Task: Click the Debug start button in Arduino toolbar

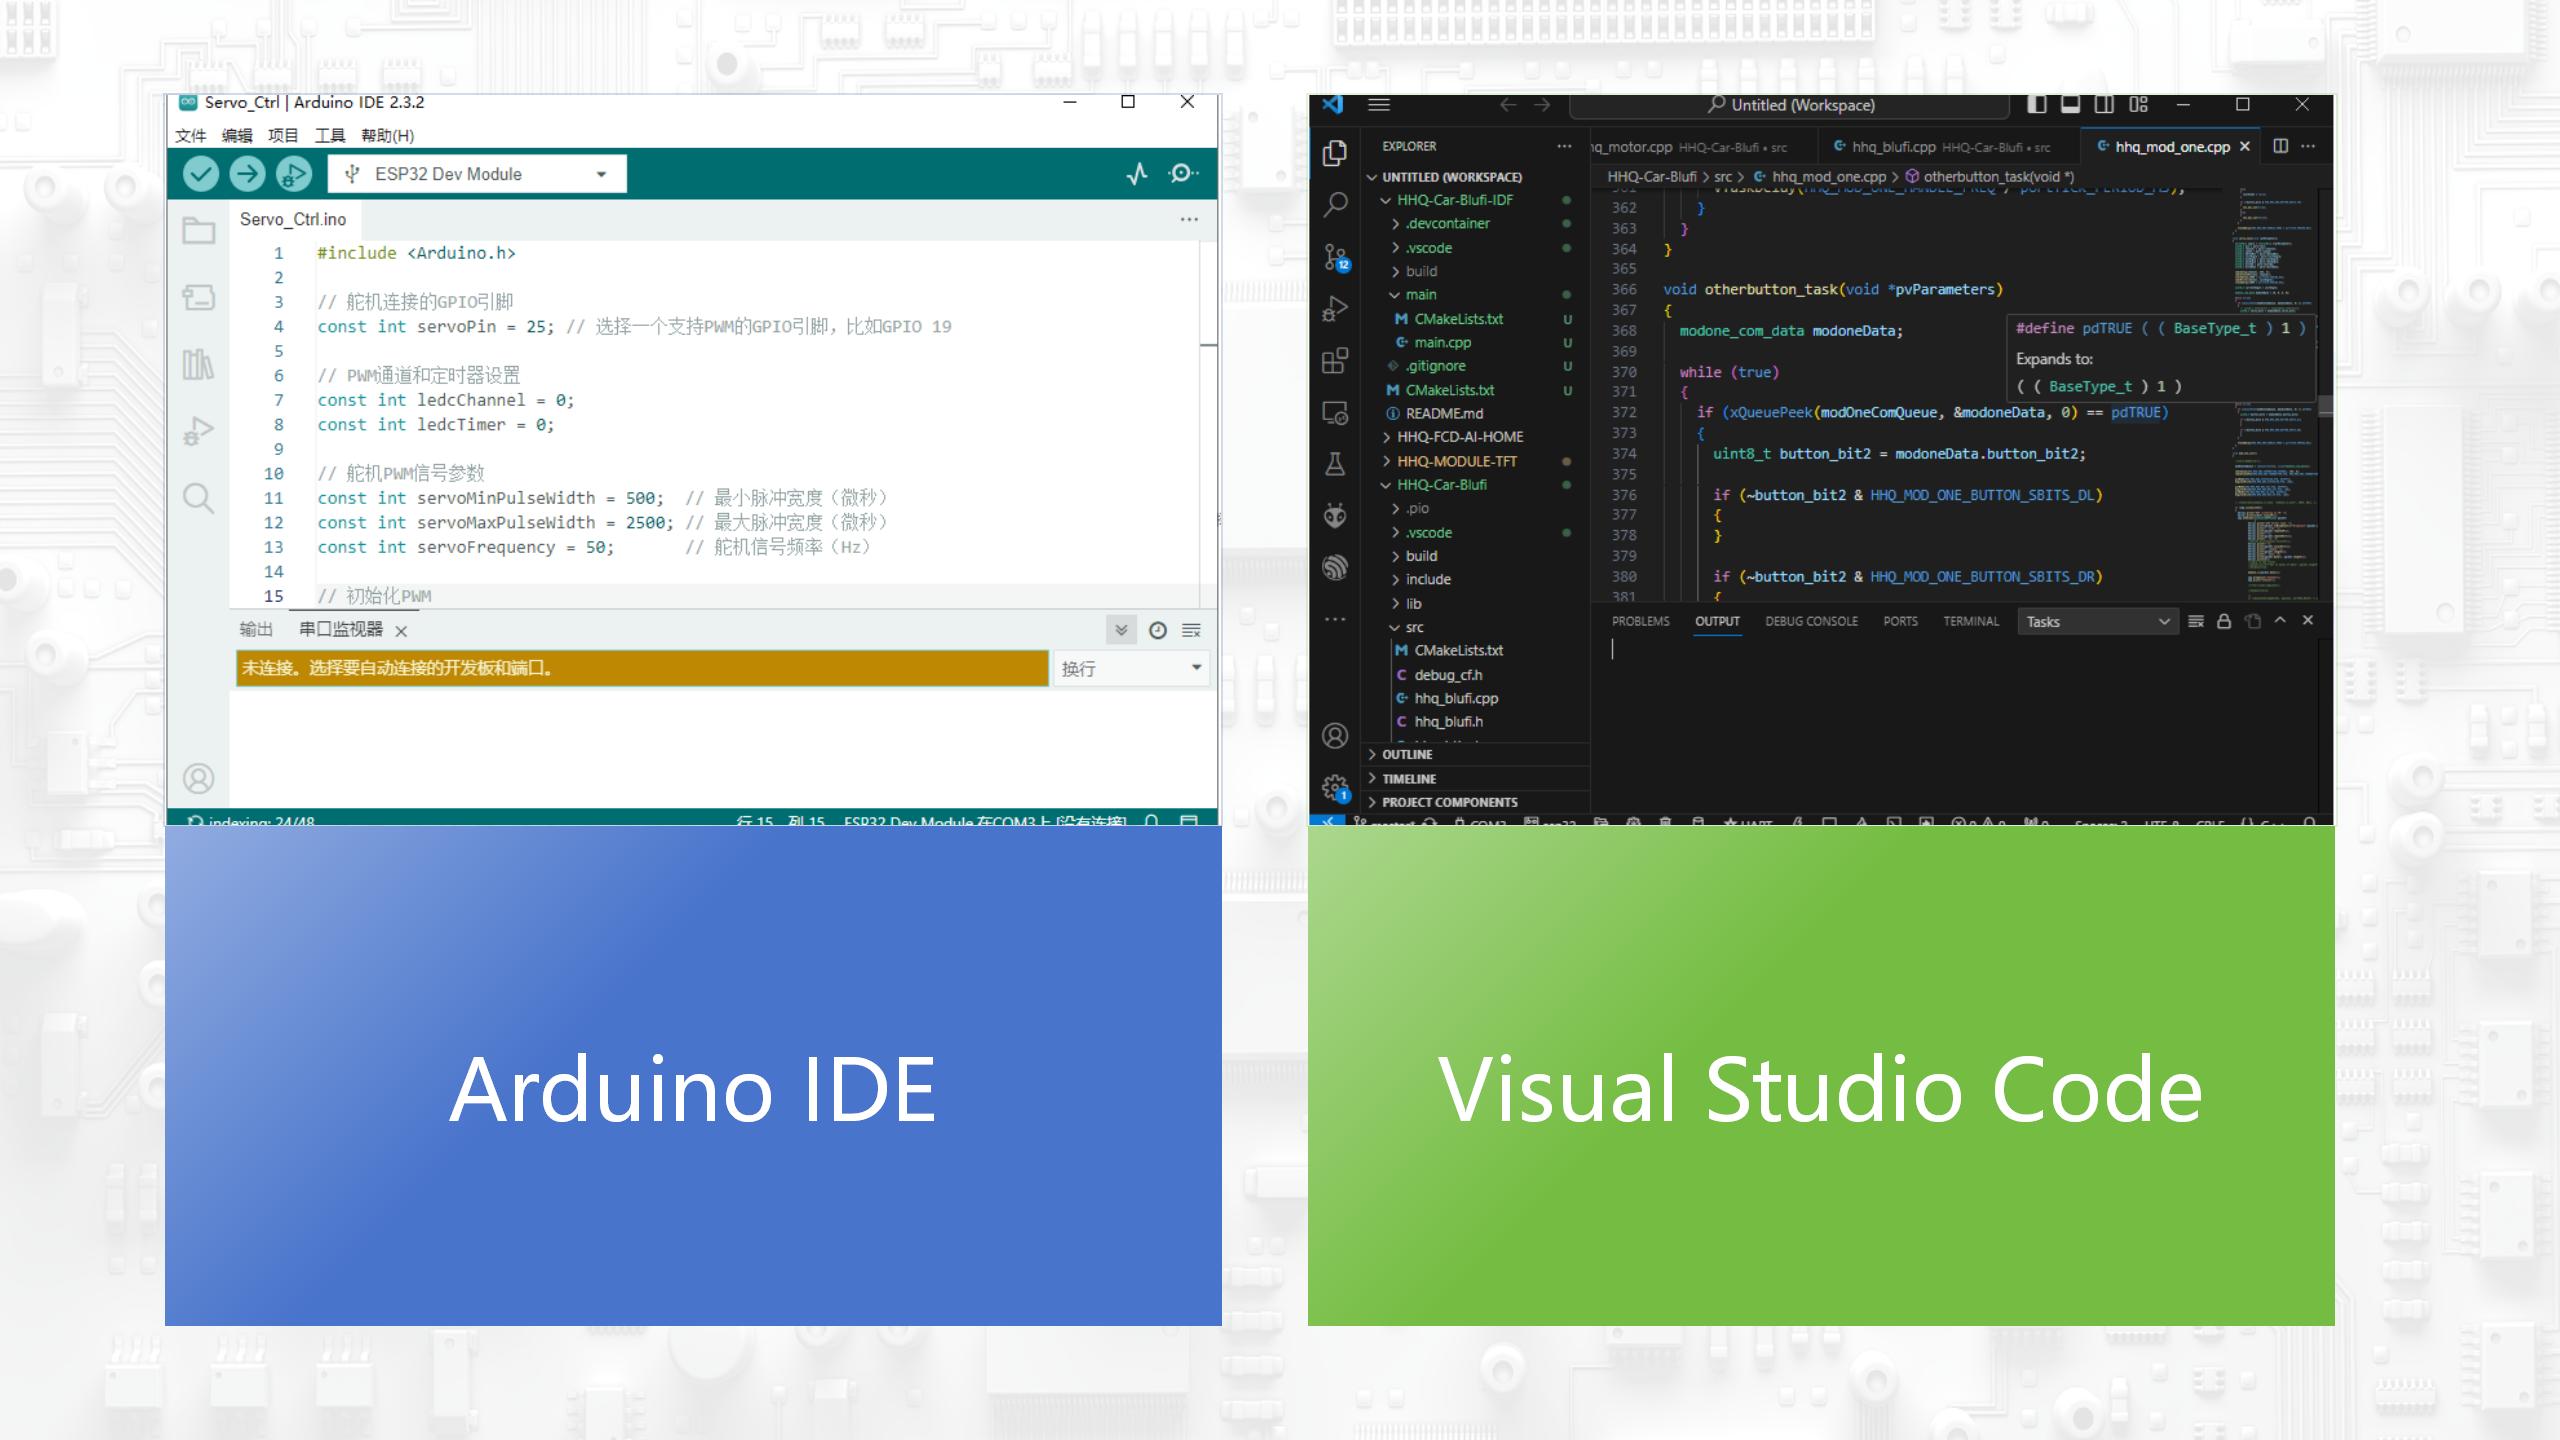Action: click(293, 174)
